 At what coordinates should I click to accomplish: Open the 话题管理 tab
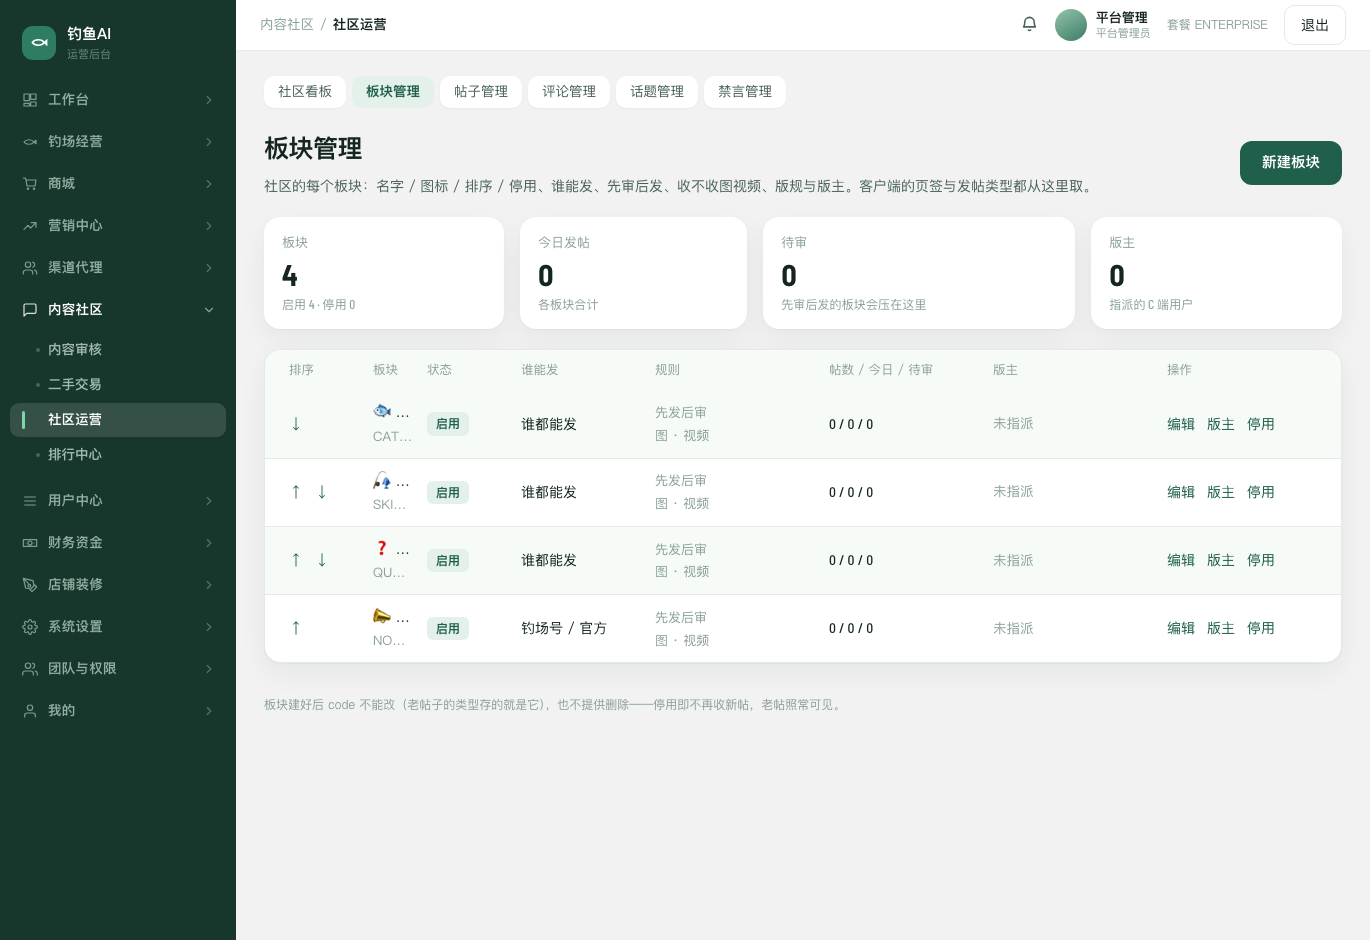(657, 92)
